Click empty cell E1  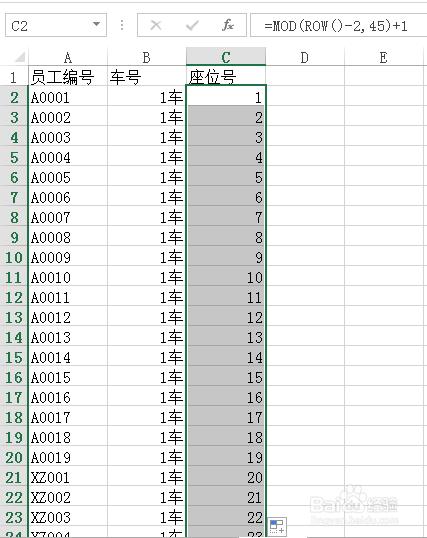384,76
